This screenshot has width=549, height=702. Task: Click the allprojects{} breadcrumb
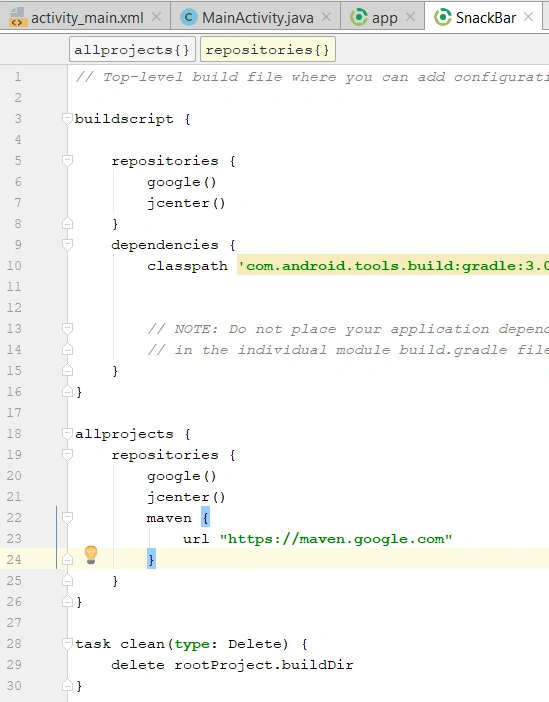click(132, 49)
